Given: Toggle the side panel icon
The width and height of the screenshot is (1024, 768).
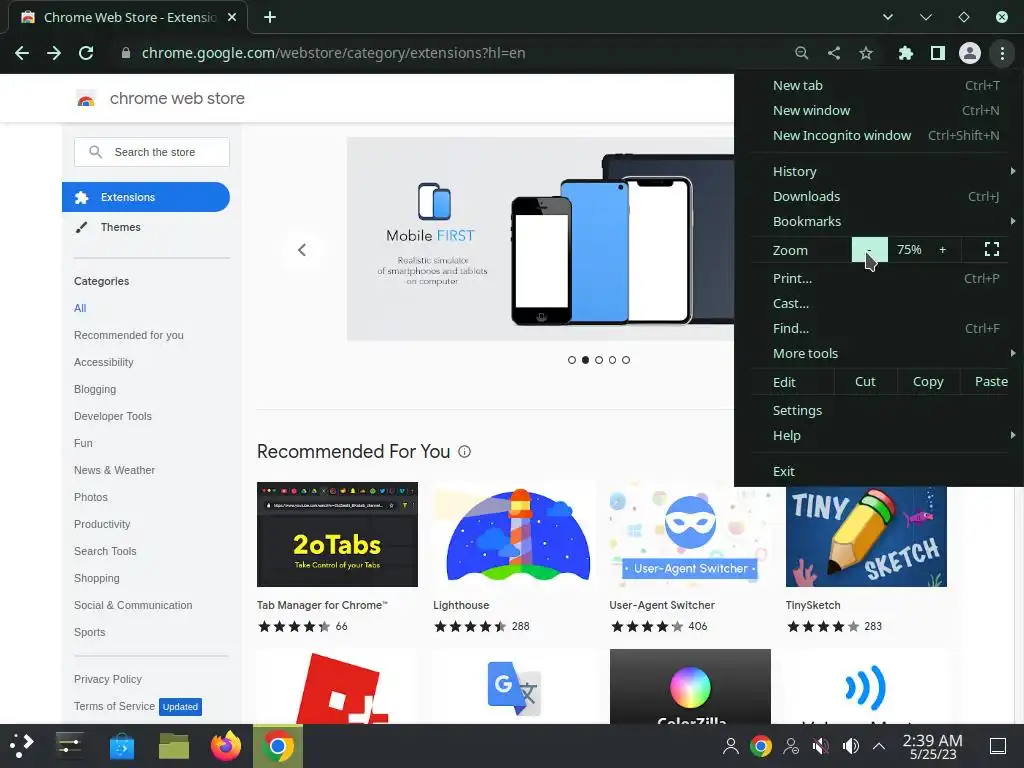Looking at the screenshot, I should pyautogui.click(x=938, y=53).
